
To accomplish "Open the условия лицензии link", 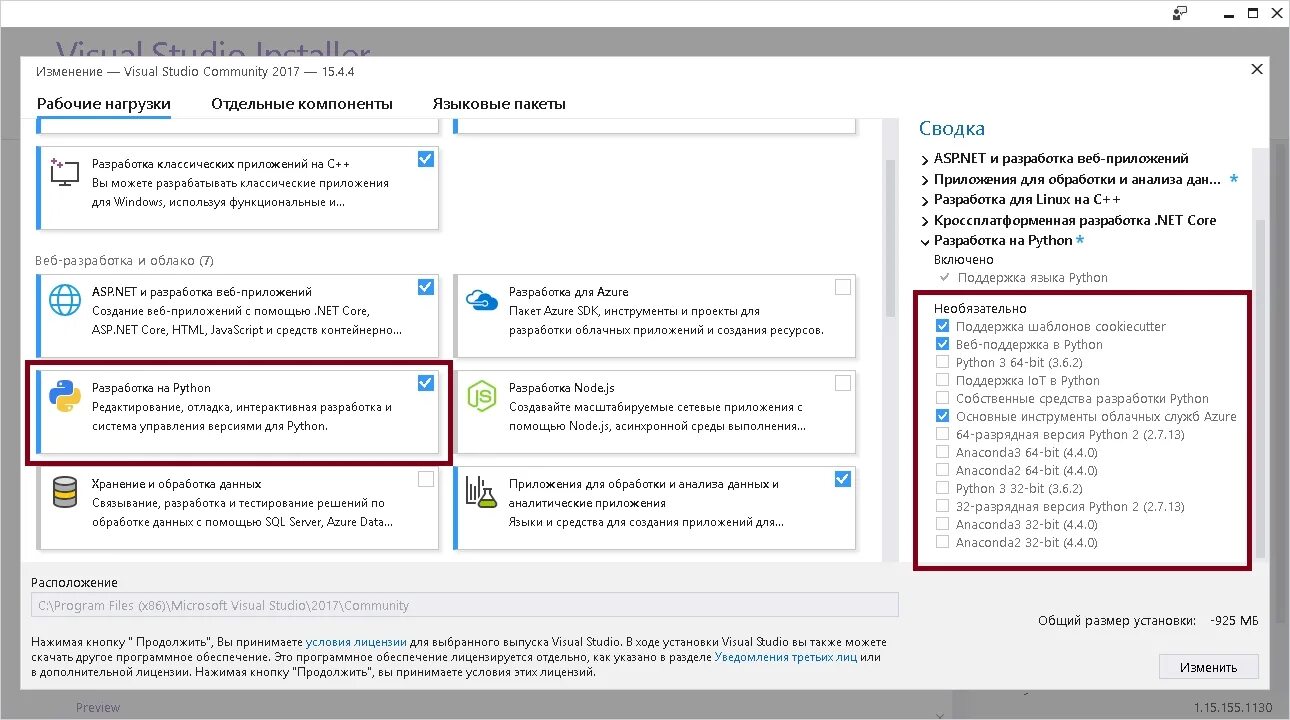I will 356,642.
